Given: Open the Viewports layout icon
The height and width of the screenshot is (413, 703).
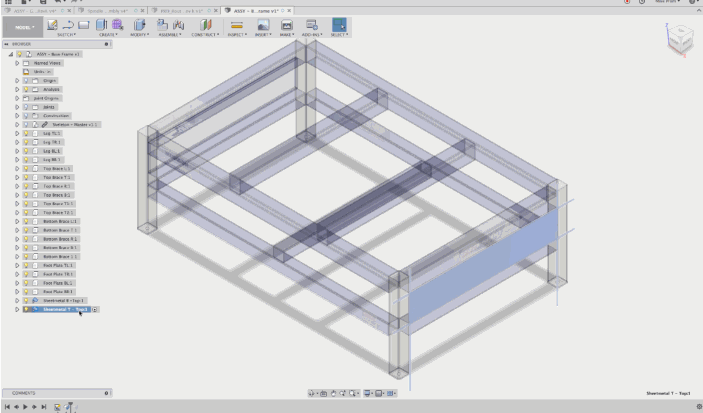Looking at the screenshot, I should tap(391, 393).
